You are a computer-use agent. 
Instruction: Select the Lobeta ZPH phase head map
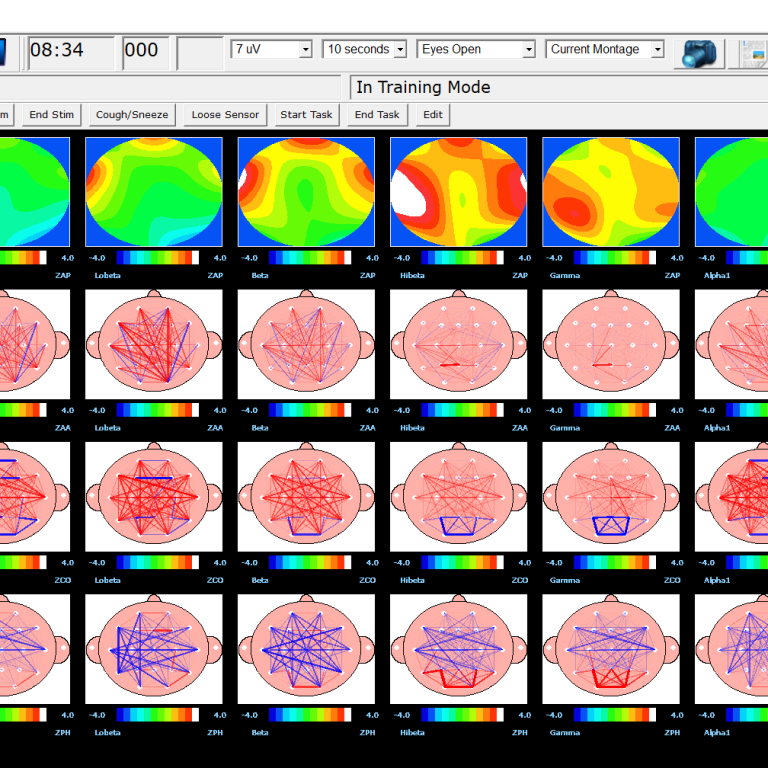click(x=154, y=649)
